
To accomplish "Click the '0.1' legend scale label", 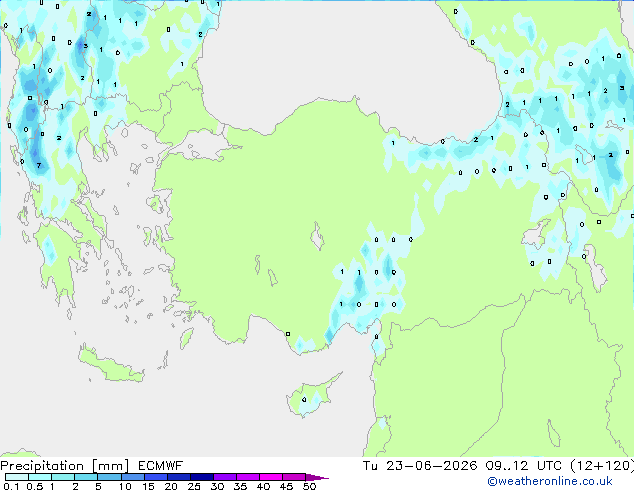I will [x=11, y=486].
